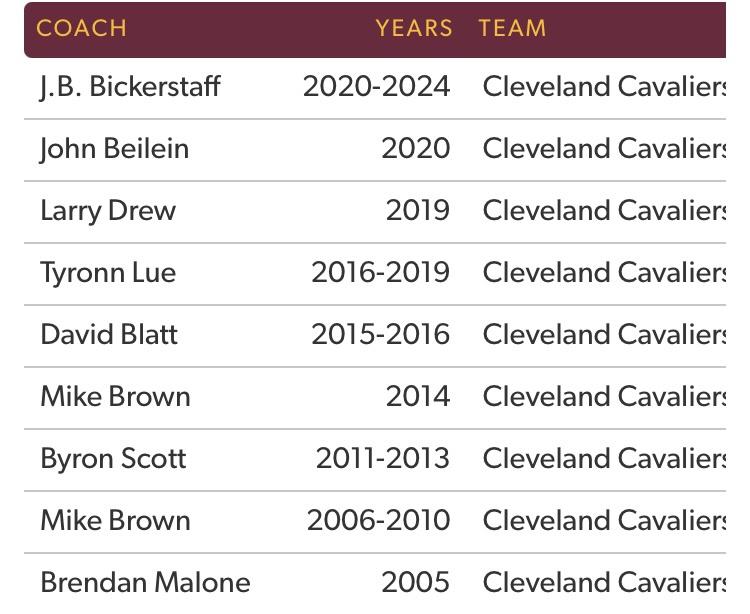This screenshot has width=750, height=614.
Task: Select coach J.B. Bickerstaff
Action: click(130, 87)
